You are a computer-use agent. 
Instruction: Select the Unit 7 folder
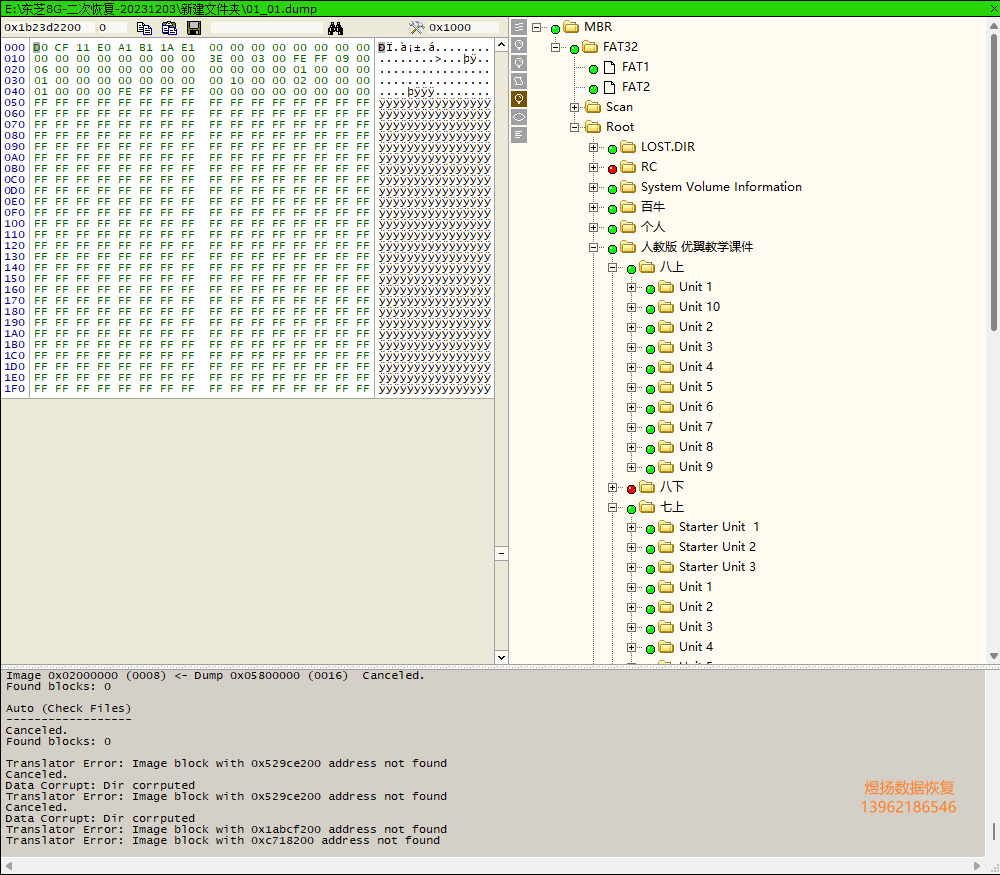click(x=695, y=427)
